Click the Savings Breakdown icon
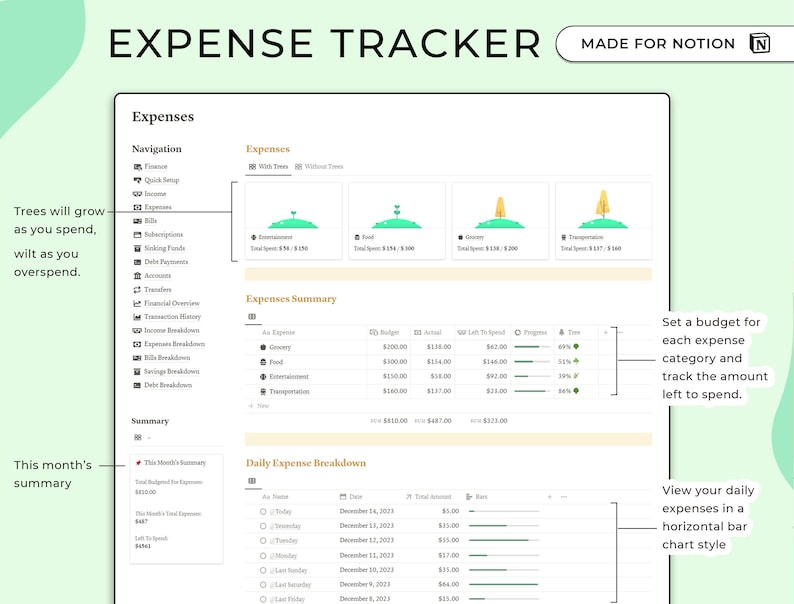 [137, 372]
